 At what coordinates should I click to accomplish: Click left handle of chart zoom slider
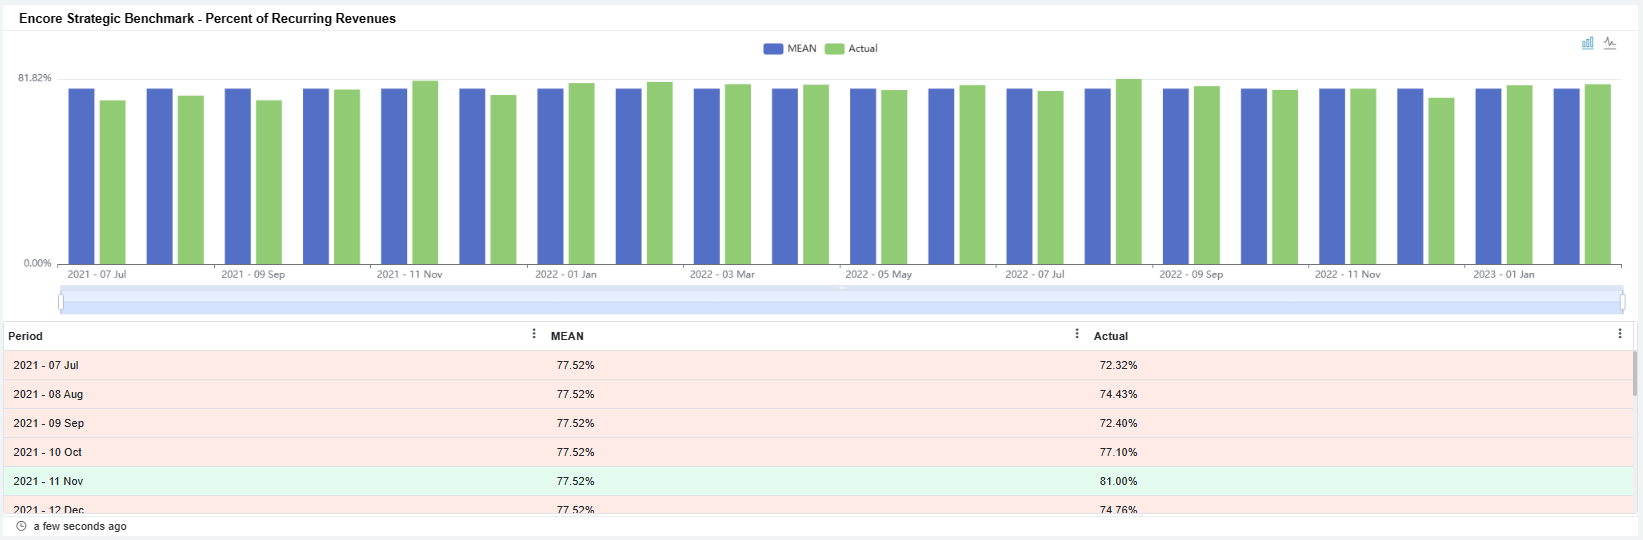[61, 301]
